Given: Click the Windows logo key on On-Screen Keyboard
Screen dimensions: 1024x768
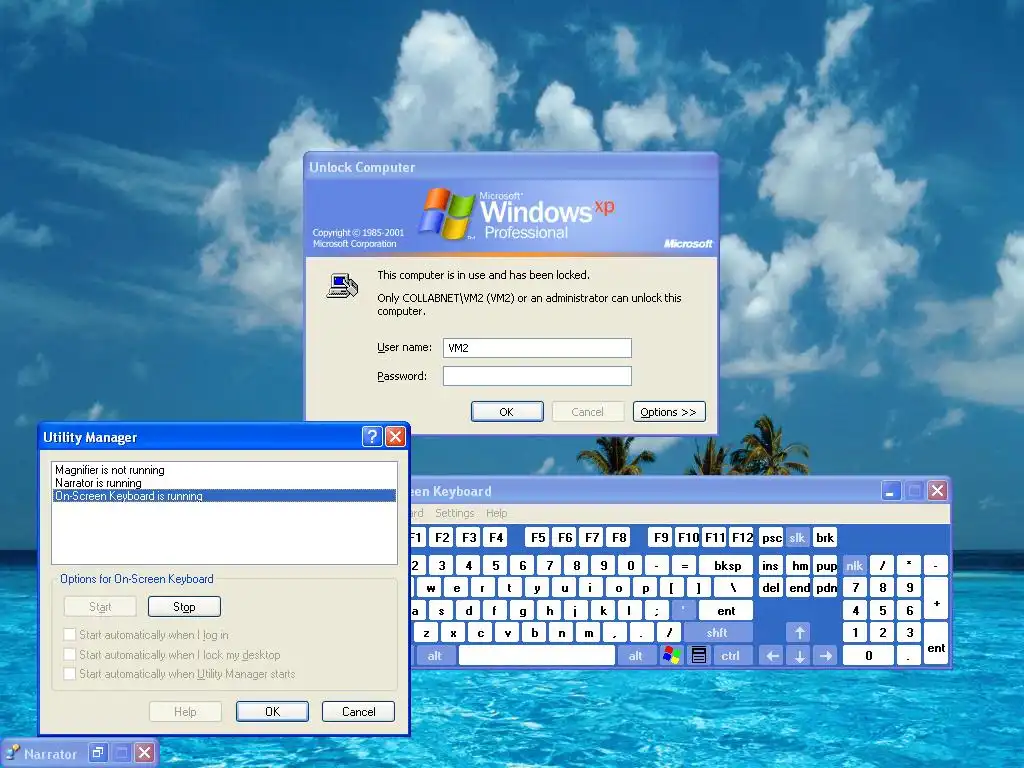Looking at the screenshot, I should click(x=671, y=655).
